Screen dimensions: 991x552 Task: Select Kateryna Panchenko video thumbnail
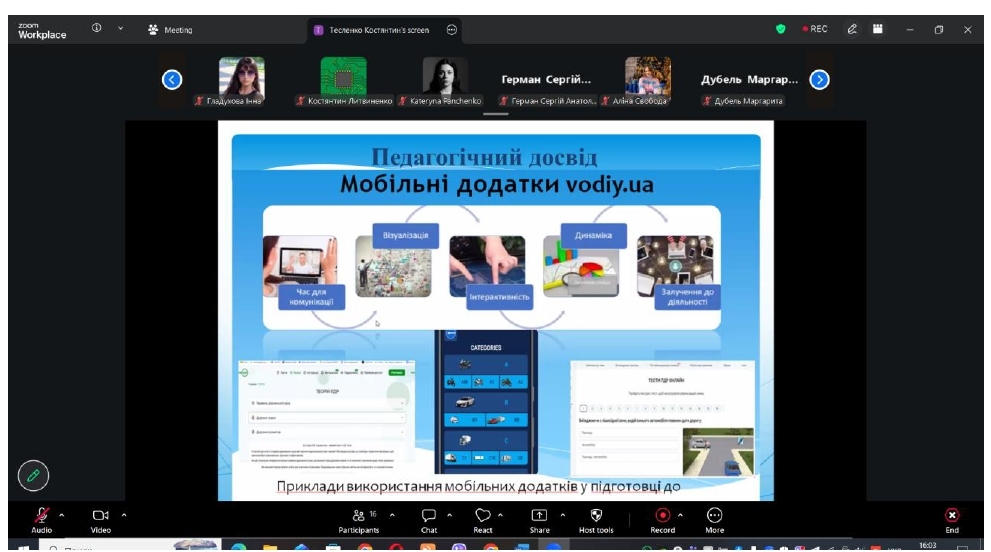[445, 81]
